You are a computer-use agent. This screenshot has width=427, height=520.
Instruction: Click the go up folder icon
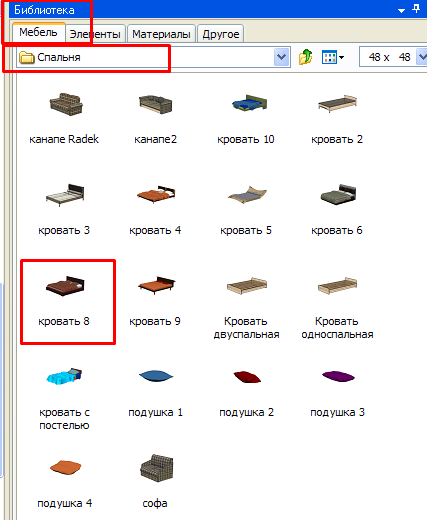pyautogui.click(x=305, y=57)
